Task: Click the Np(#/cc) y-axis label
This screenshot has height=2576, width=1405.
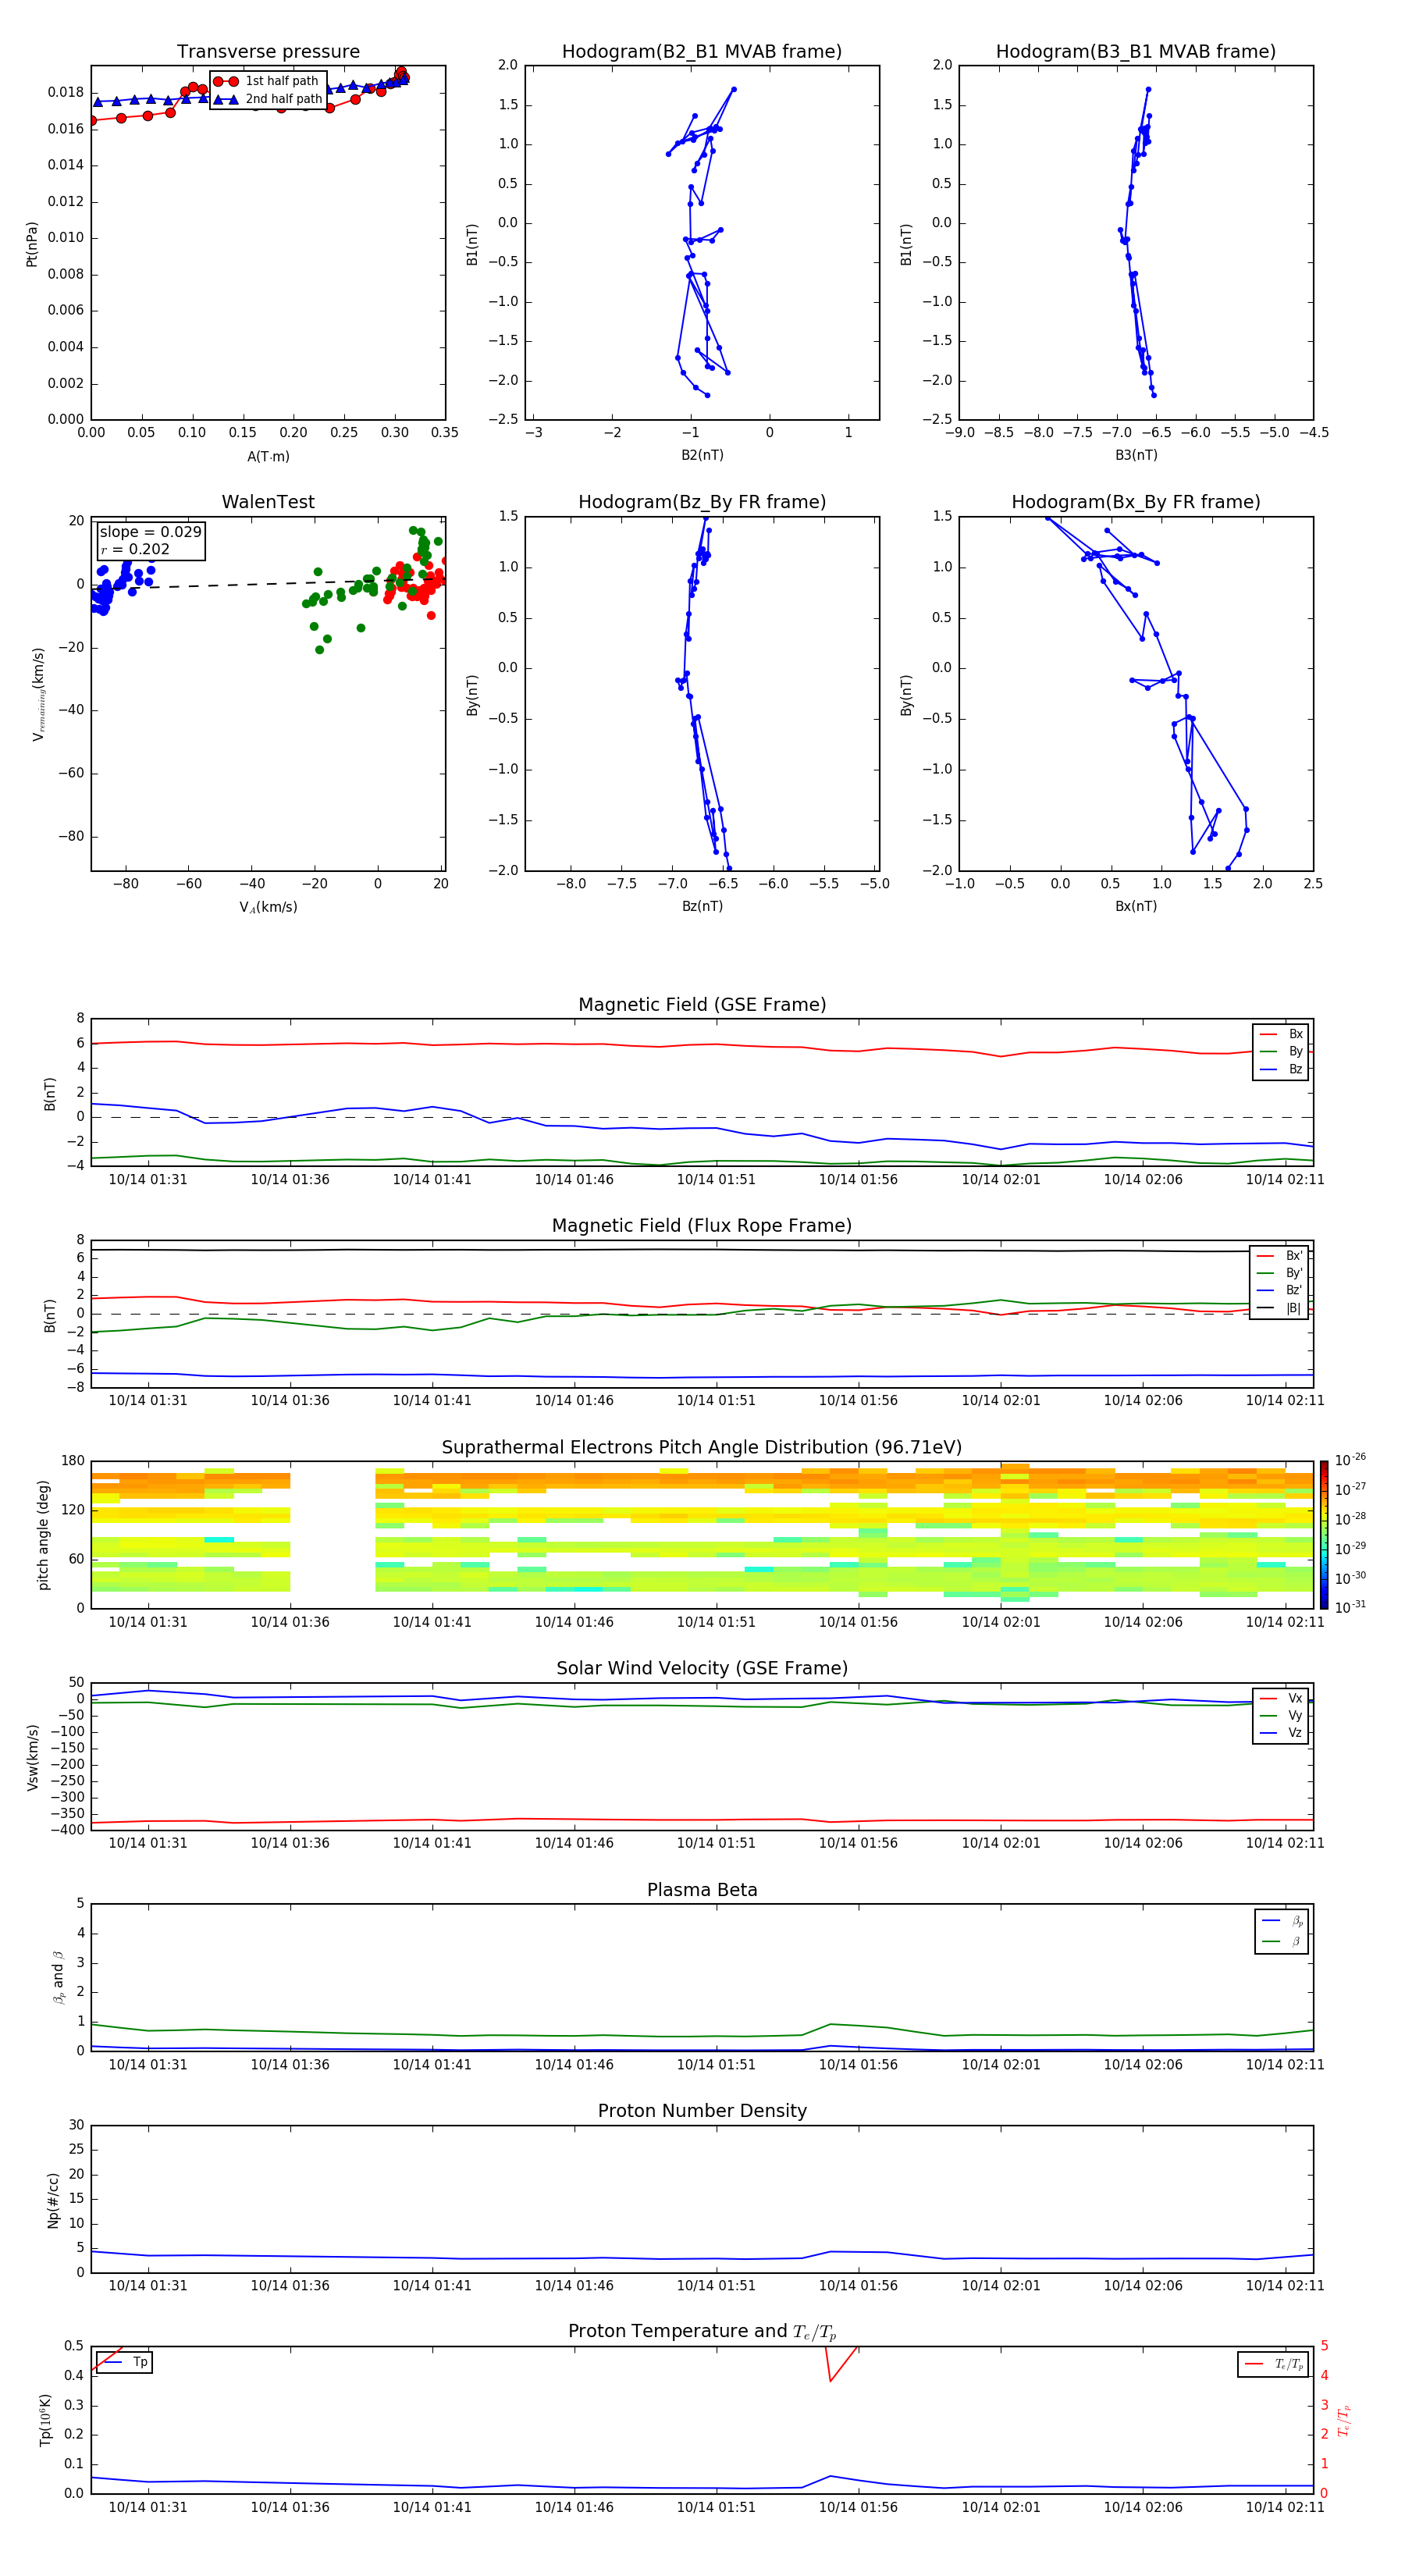Action: coord(53,2199)
